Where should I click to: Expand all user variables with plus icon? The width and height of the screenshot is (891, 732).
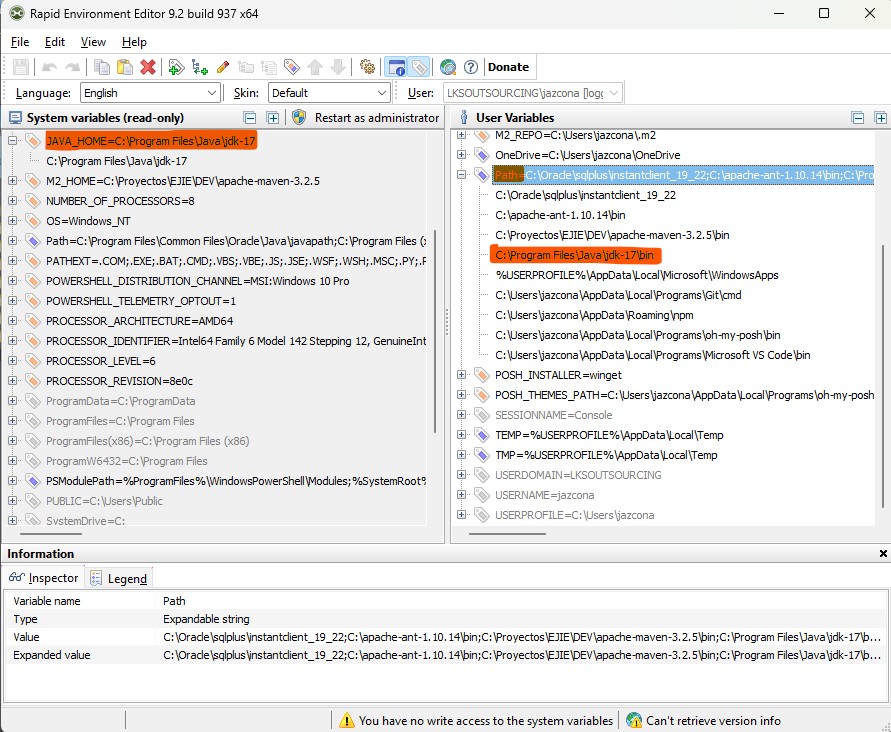pos(881,118)
